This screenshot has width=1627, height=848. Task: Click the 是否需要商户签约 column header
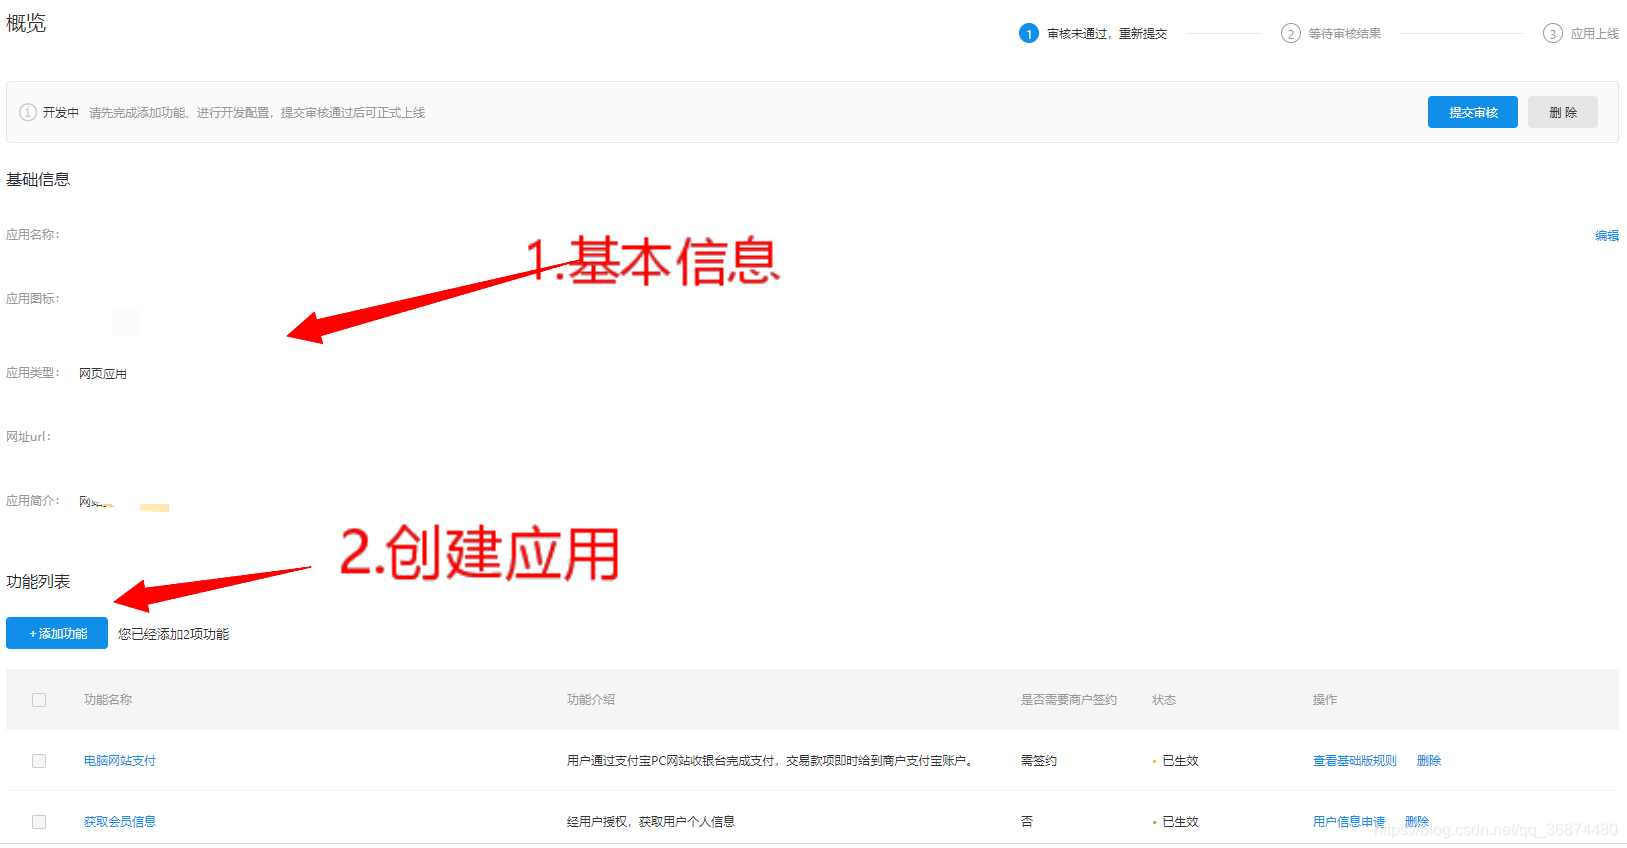pos(1068,700)
